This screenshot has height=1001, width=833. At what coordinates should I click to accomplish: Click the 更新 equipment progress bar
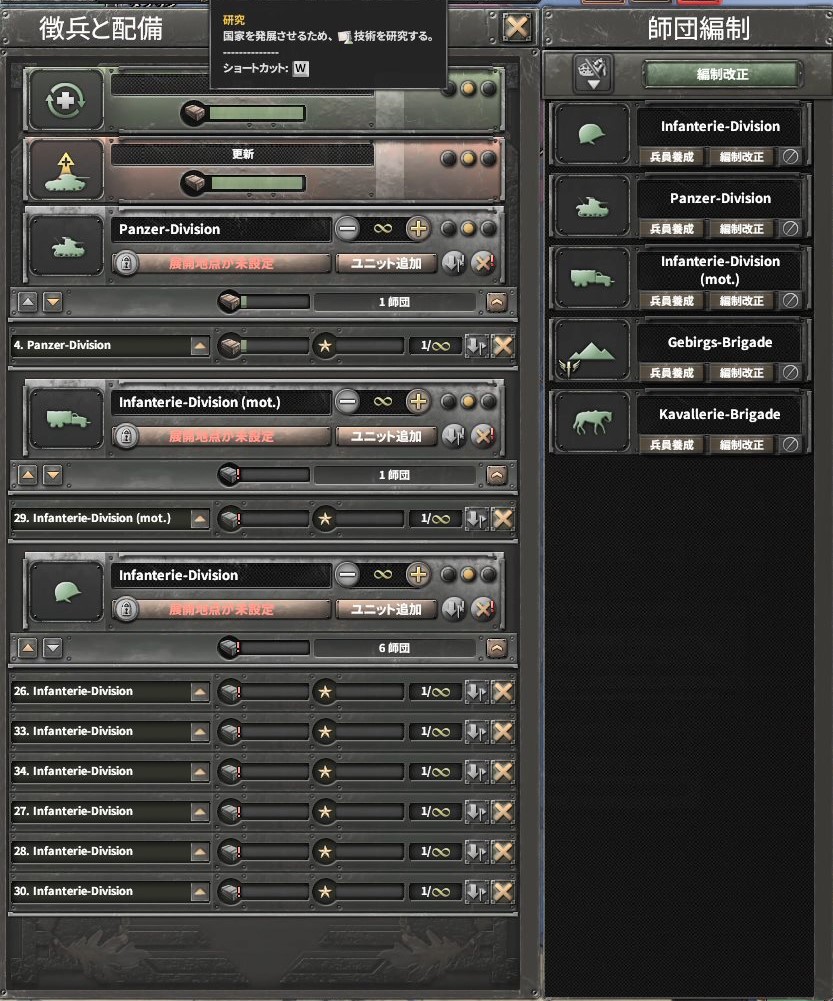(257, 184)
